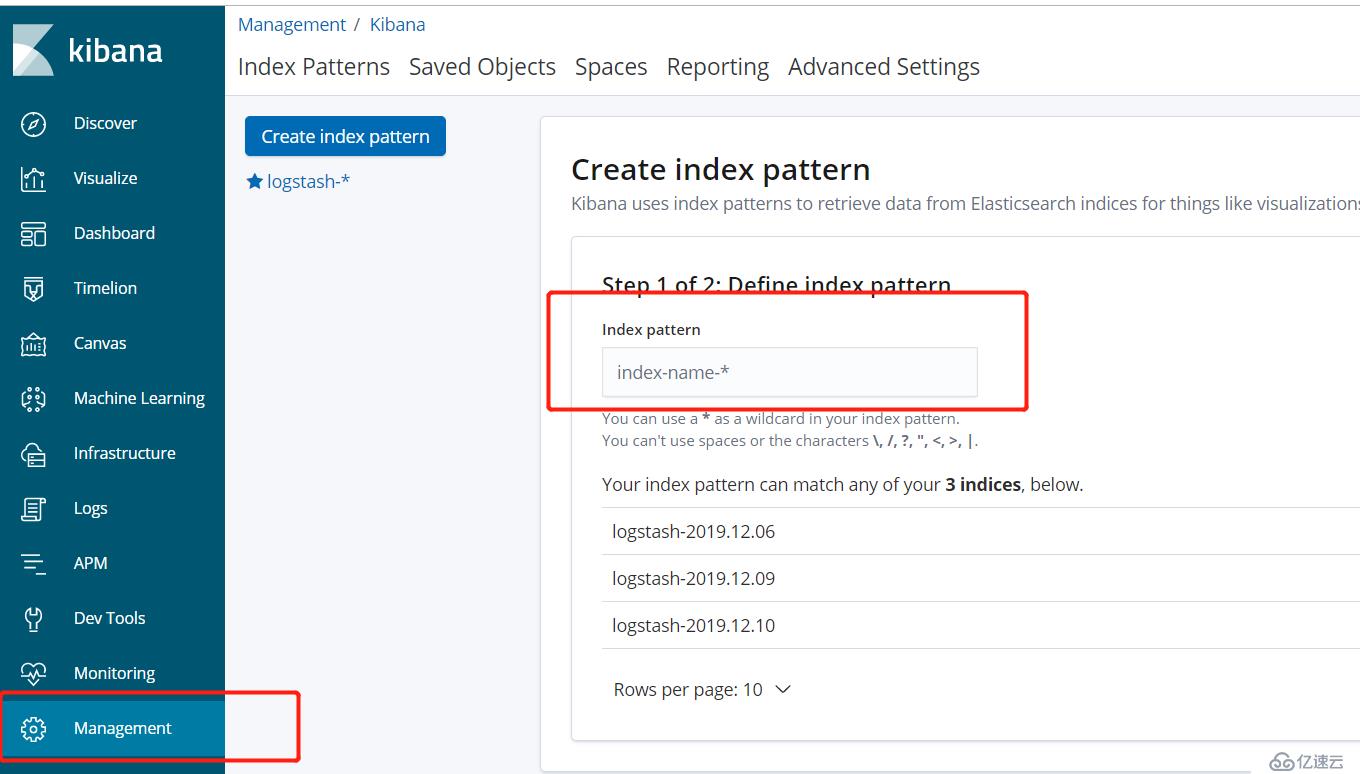Click the Dashboard layout icon
Screen dimensions: 1360x774
tap(33, 234)
